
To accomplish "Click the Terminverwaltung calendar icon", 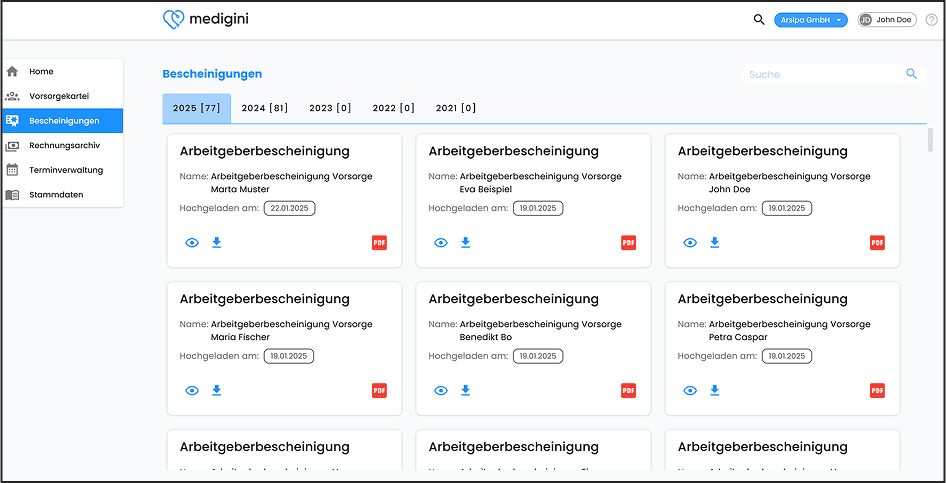I will coord(12,170).
